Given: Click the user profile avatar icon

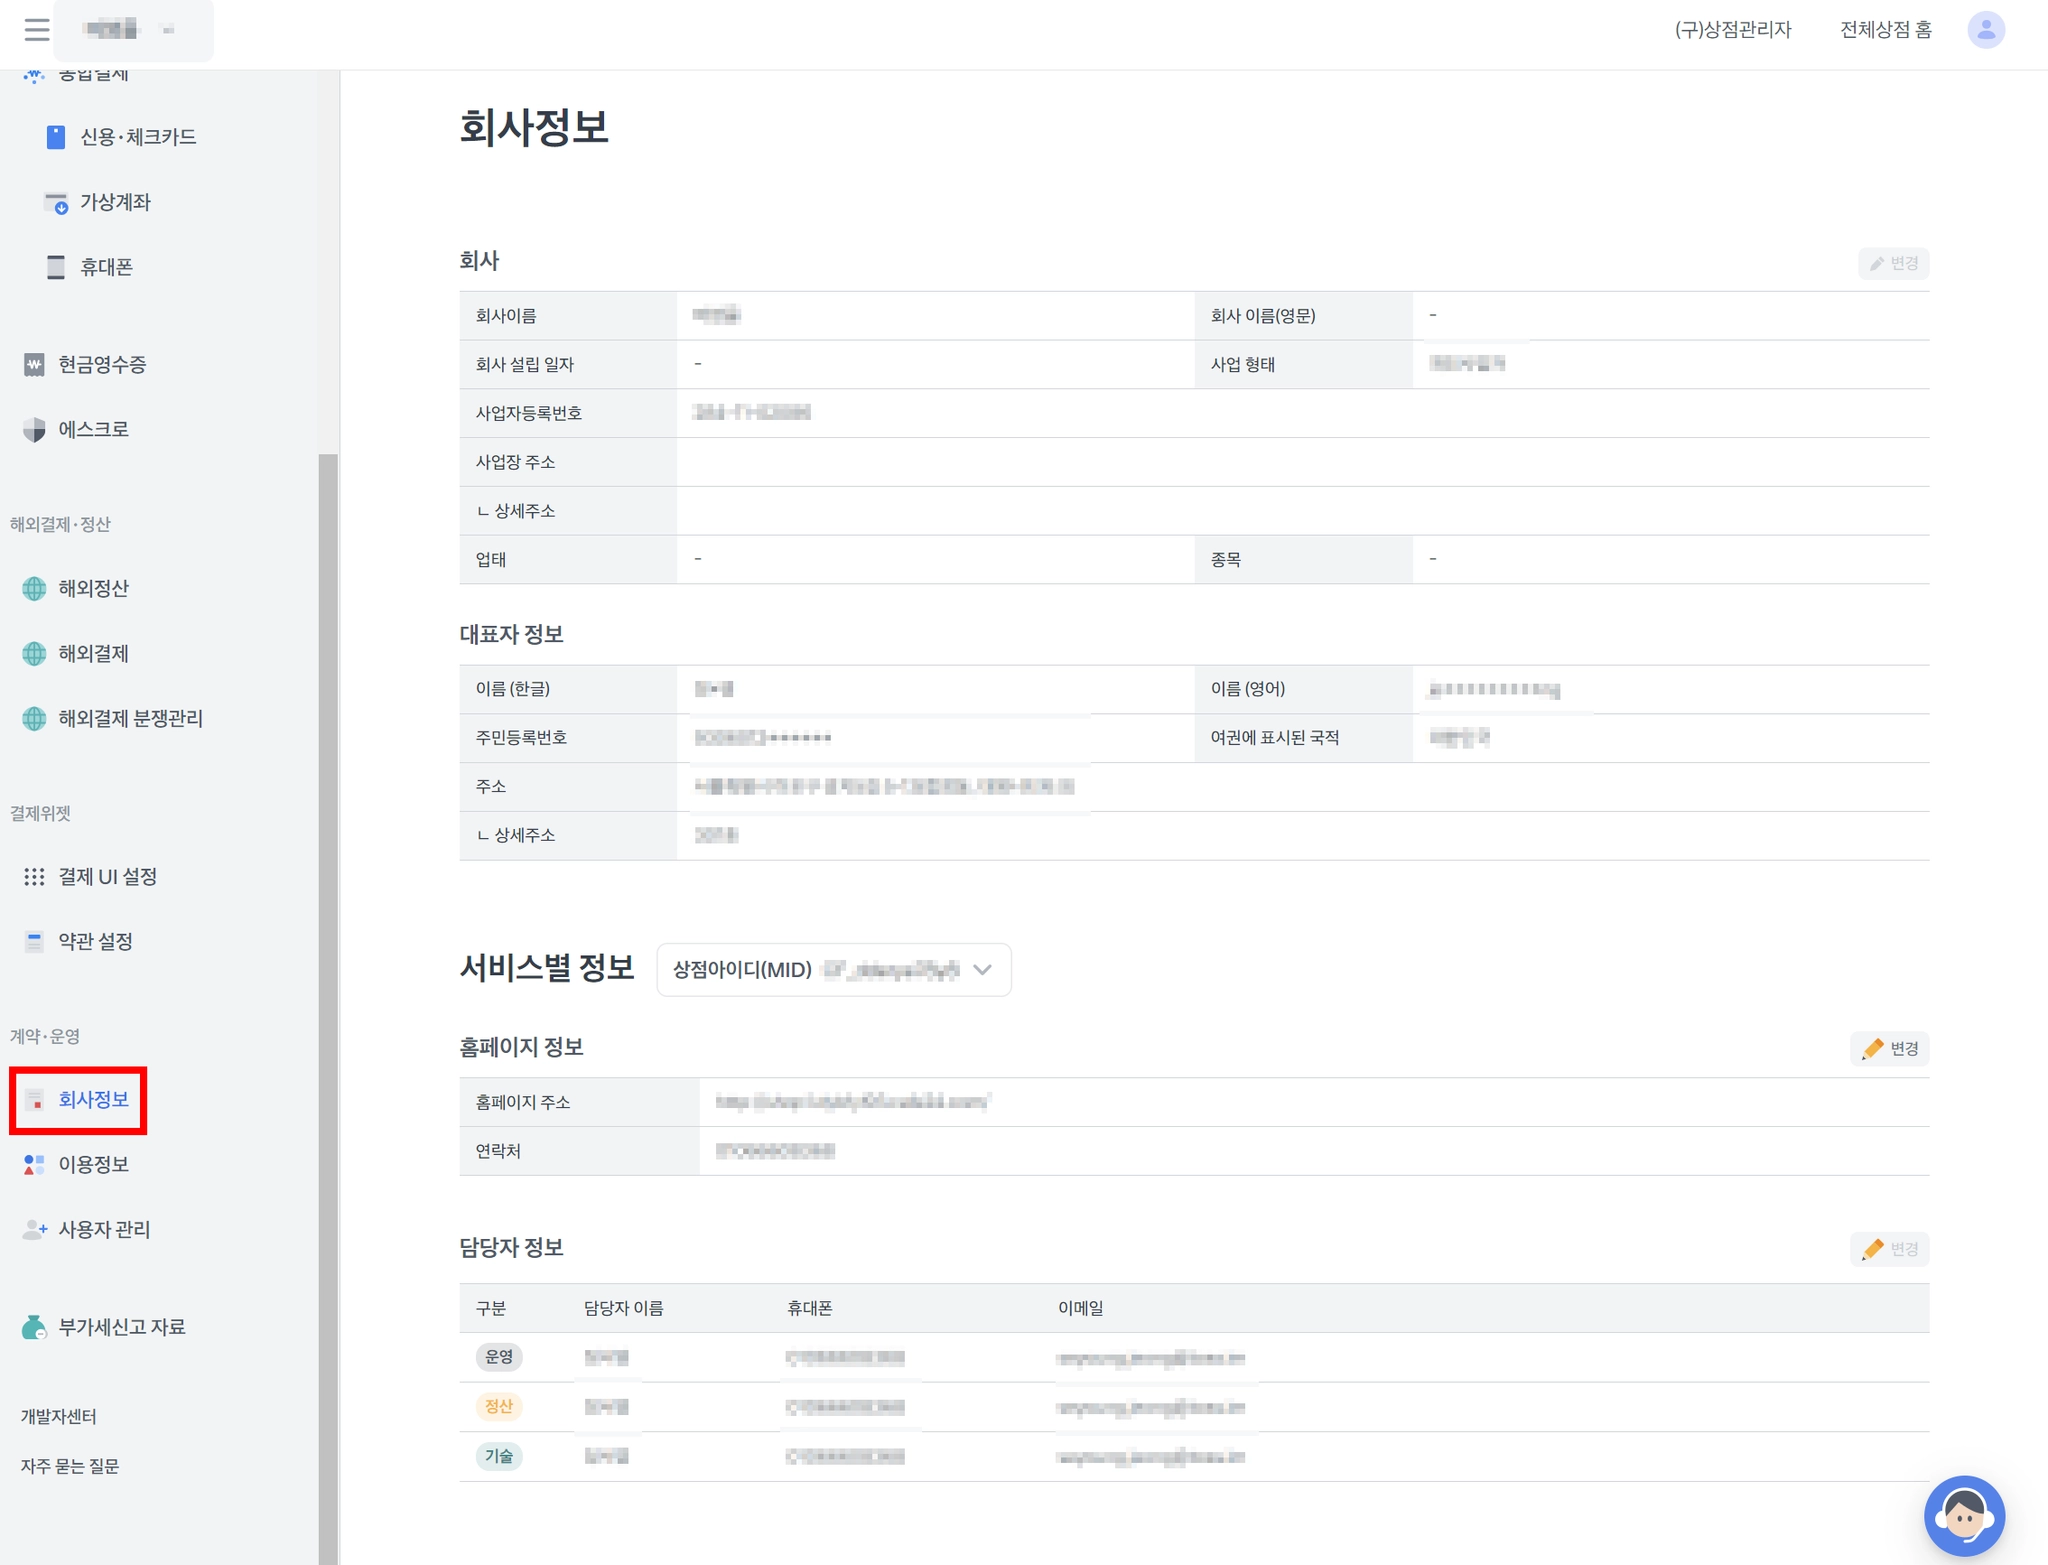Looking at the screenshot, I should pos(1985,30).
